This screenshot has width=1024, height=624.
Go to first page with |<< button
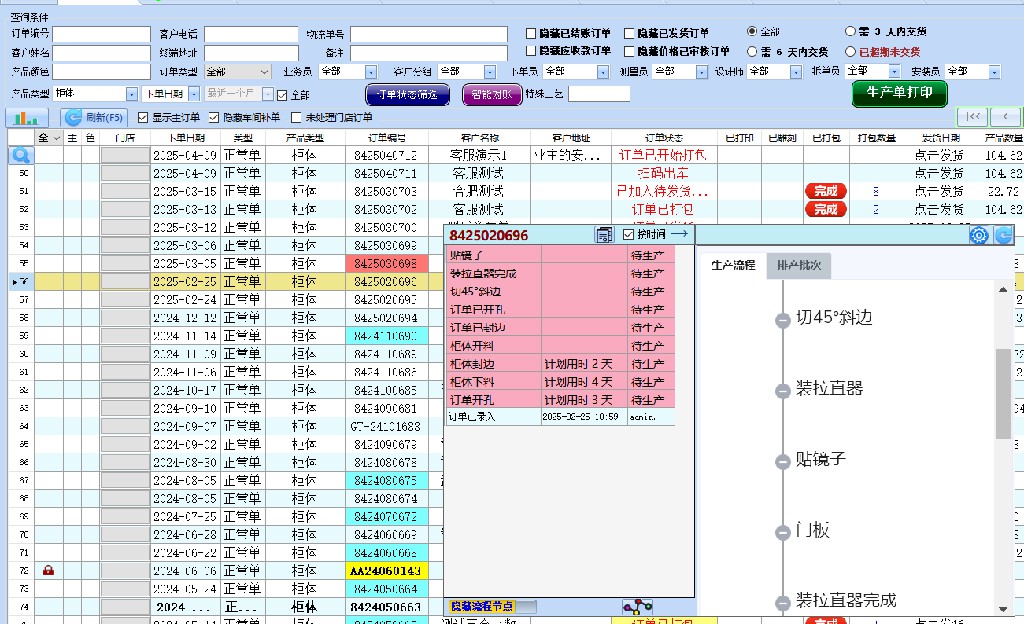pyautogui.click(x=973, y=117)
